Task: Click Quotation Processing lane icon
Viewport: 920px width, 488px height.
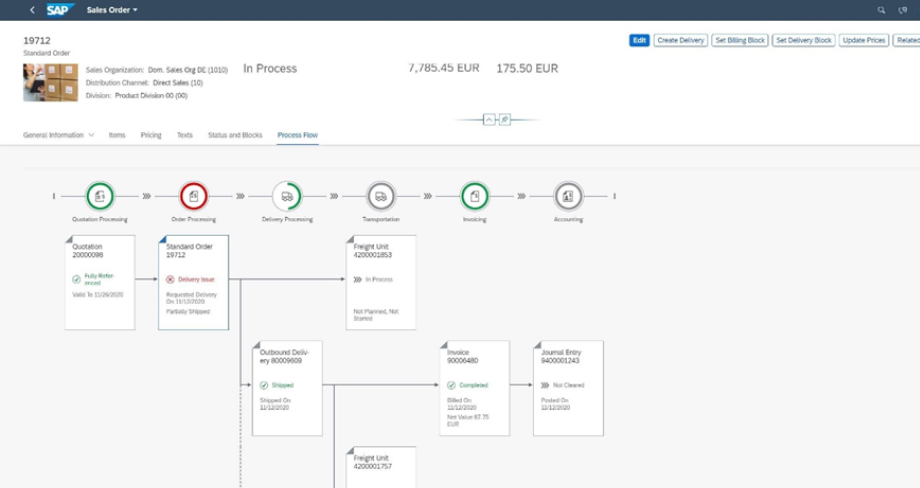Action: (x=100, y=196)
